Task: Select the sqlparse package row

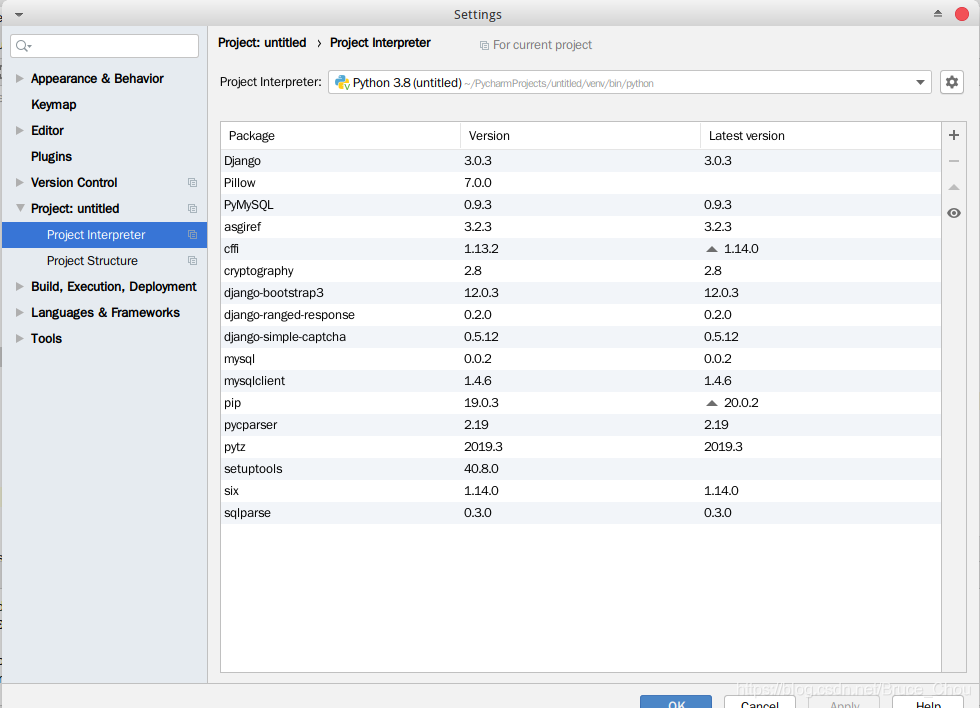Action: pyautogui.click(x=581, y=512)
